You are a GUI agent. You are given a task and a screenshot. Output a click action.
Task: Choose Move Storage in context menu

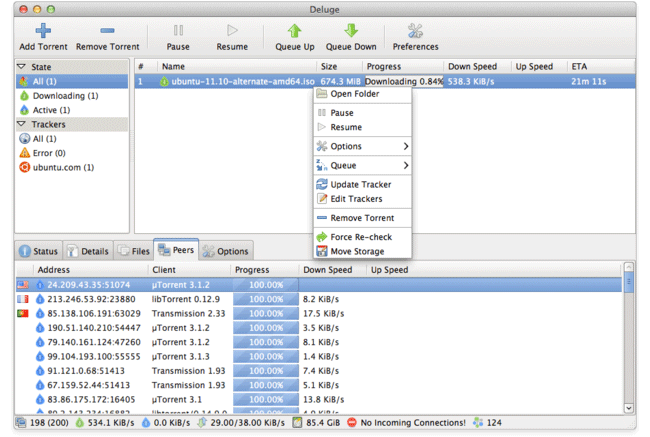(x=363, y=252)
